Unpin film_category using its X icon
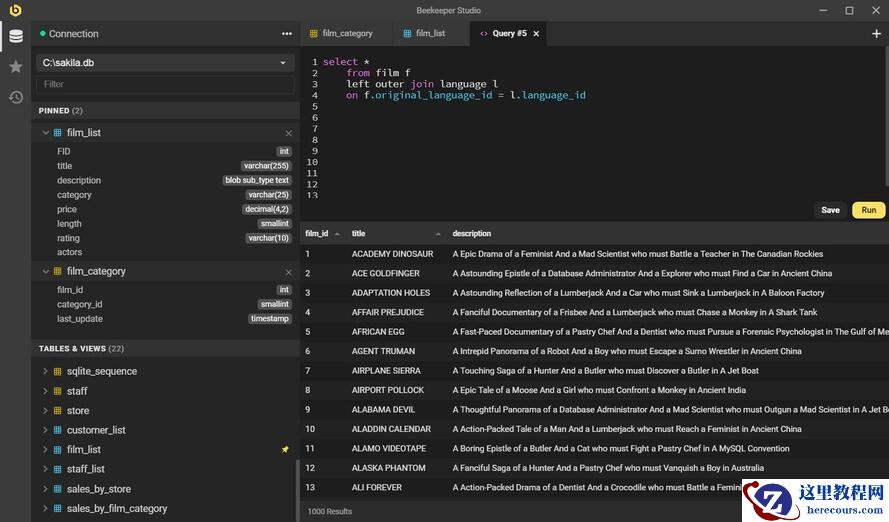 pyautogui.click(x=289, y=272)
